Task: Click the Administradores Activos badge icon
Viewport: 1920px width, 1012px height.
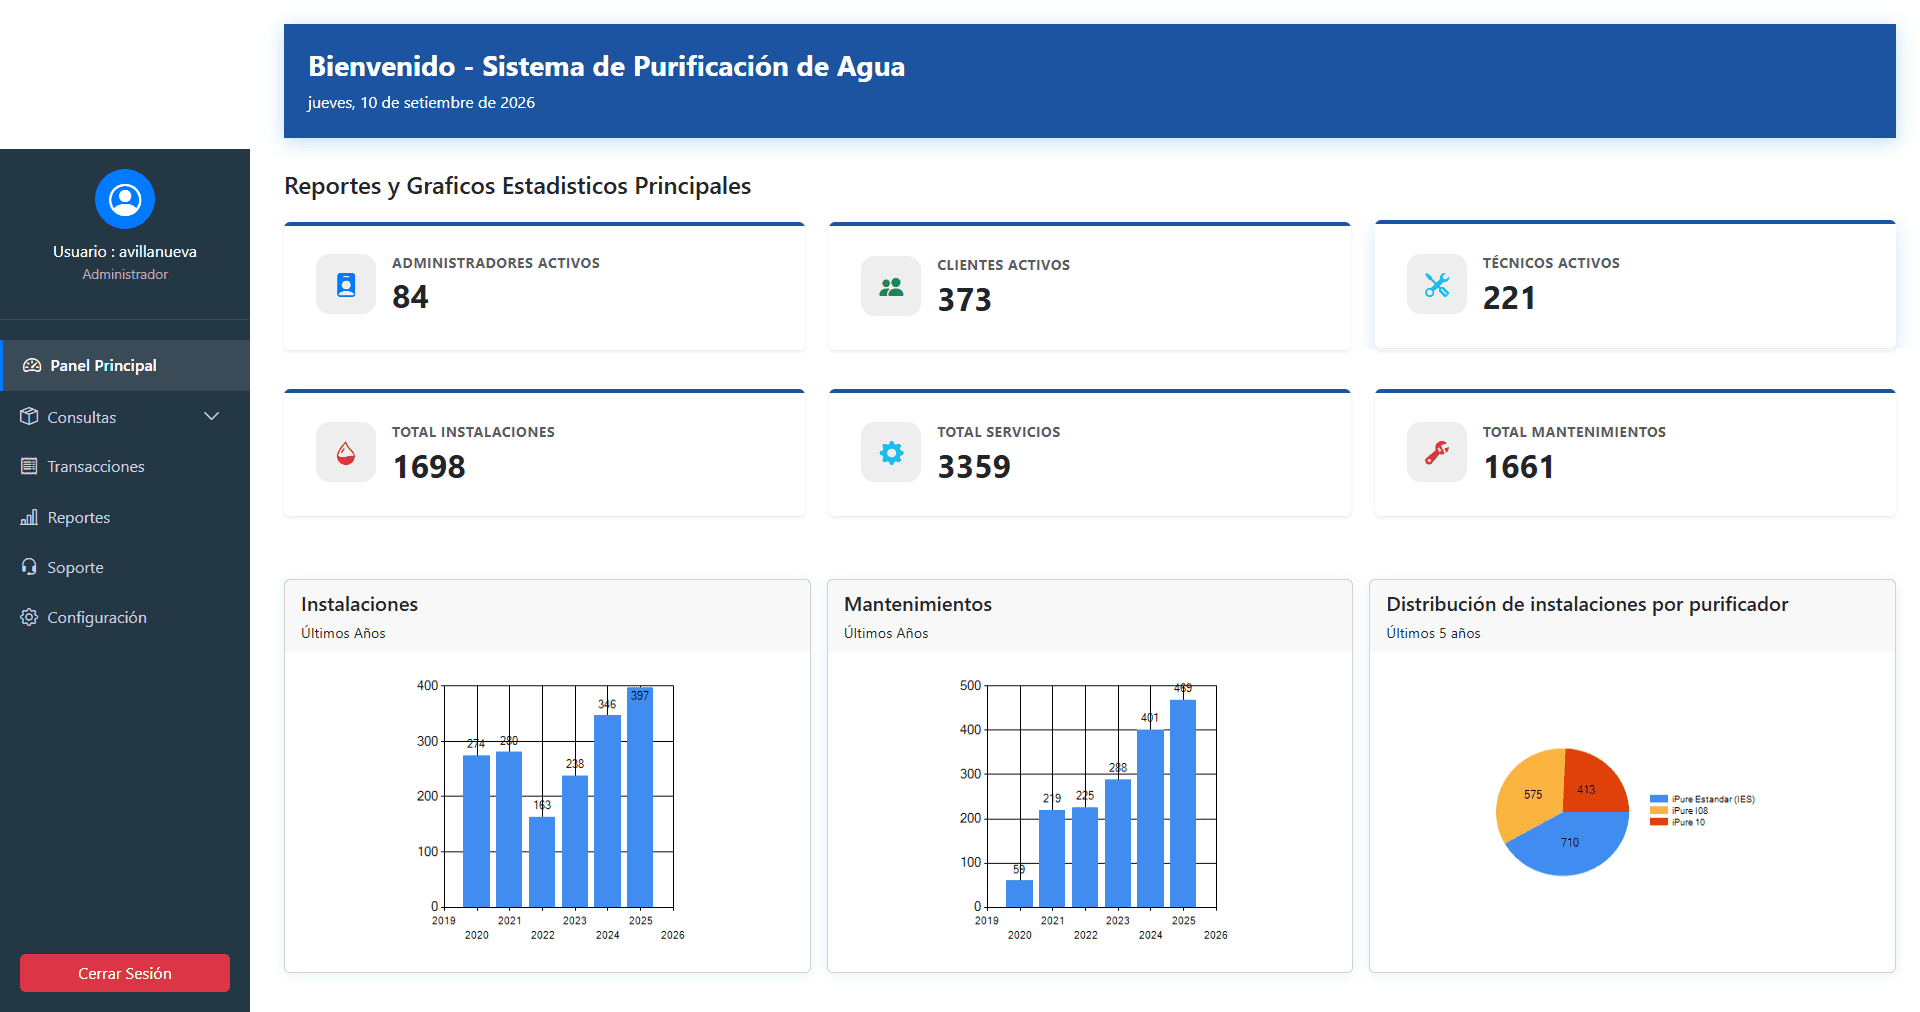Action: click(346, 285)
